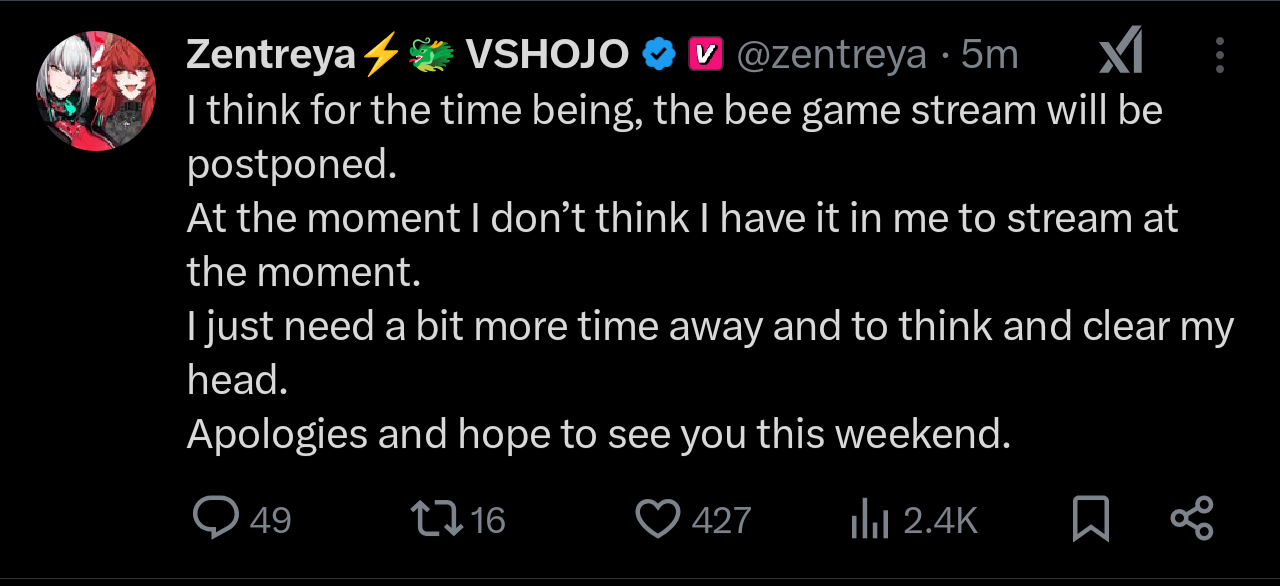Click the tweet text about the bee game stream
This screenshot has height=586, width=1280.
coord(675,110)
